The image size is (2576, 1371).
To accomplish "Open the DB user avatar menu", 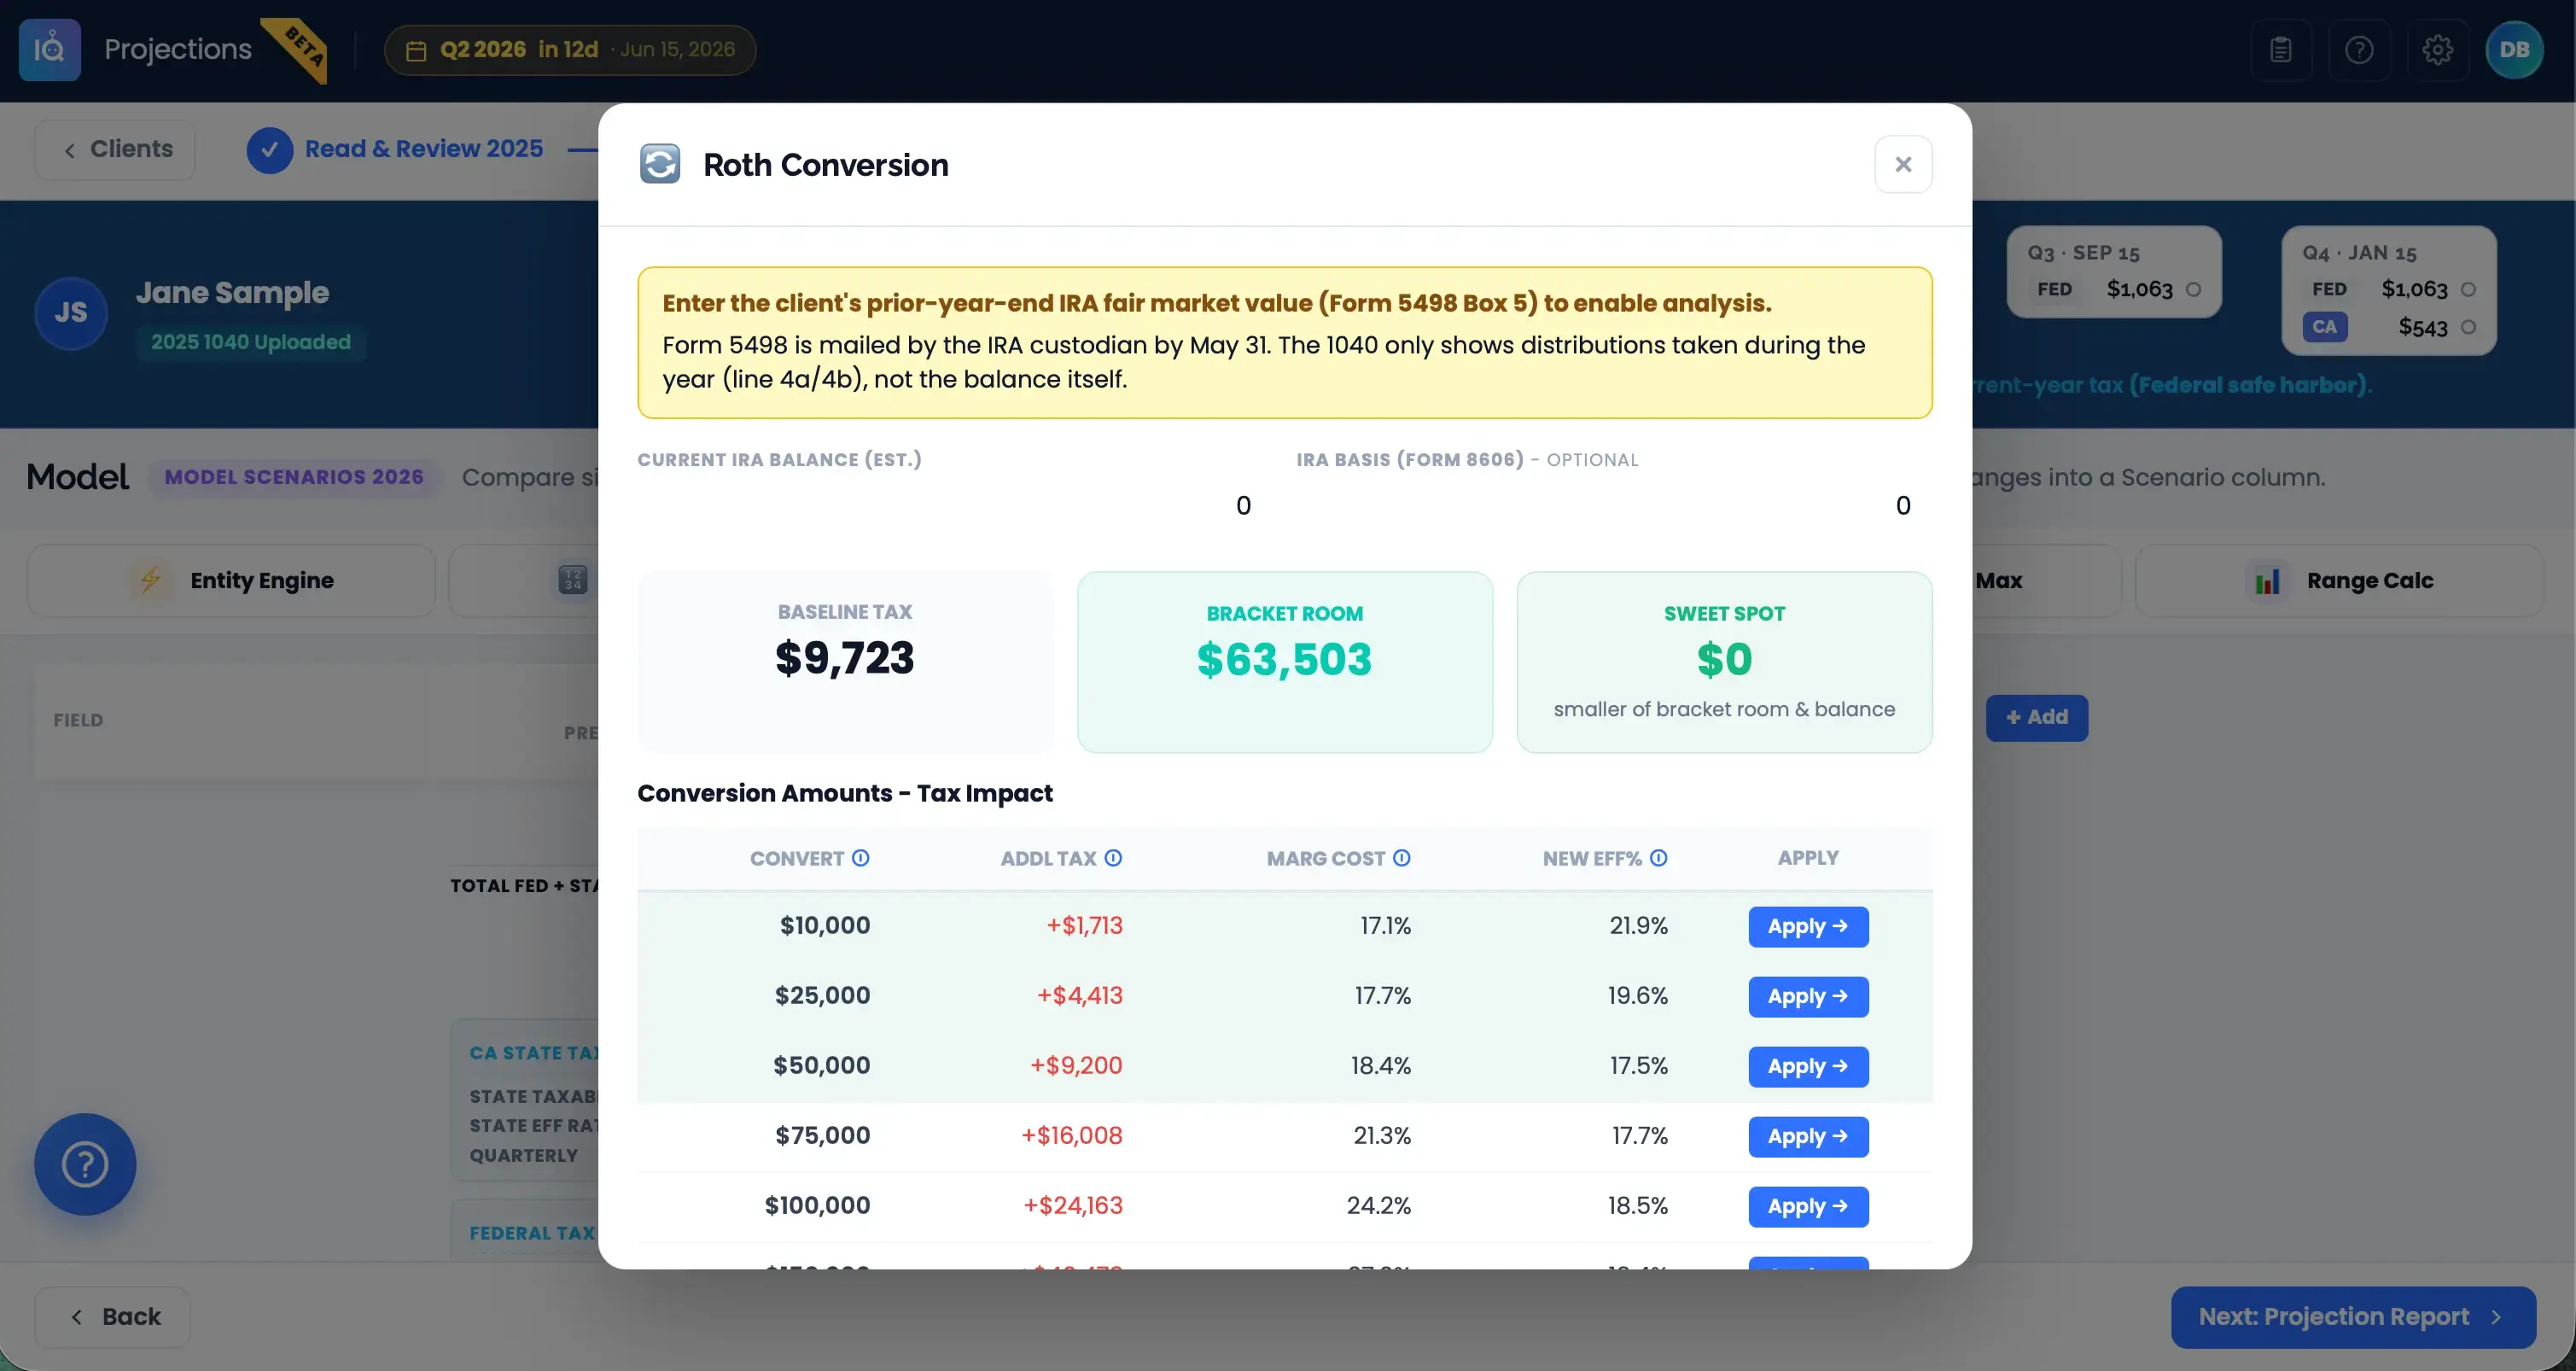I will pyautogui.click(x=2514, y=49).
